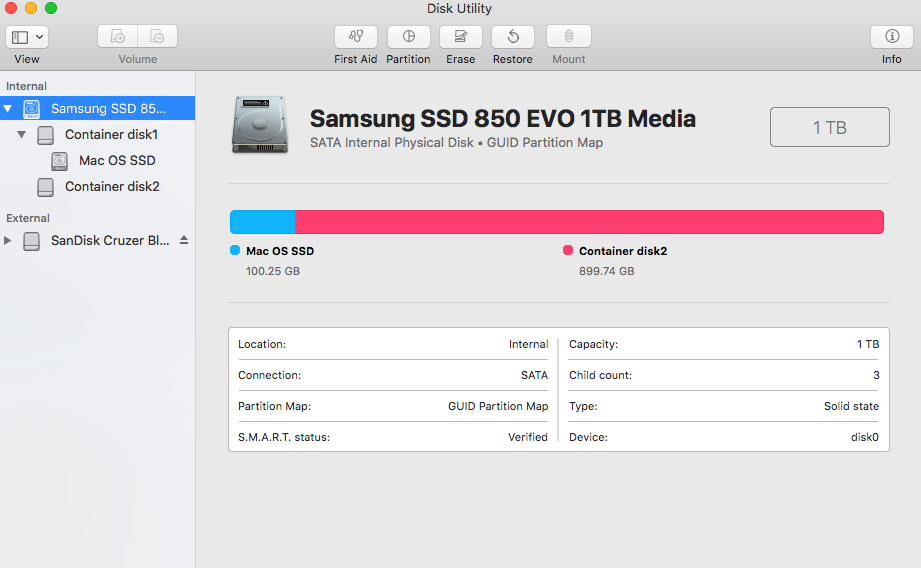This screenshot has width=921, height=568.
Task: Click the Connection value SATA
Action: coord(534,375)
